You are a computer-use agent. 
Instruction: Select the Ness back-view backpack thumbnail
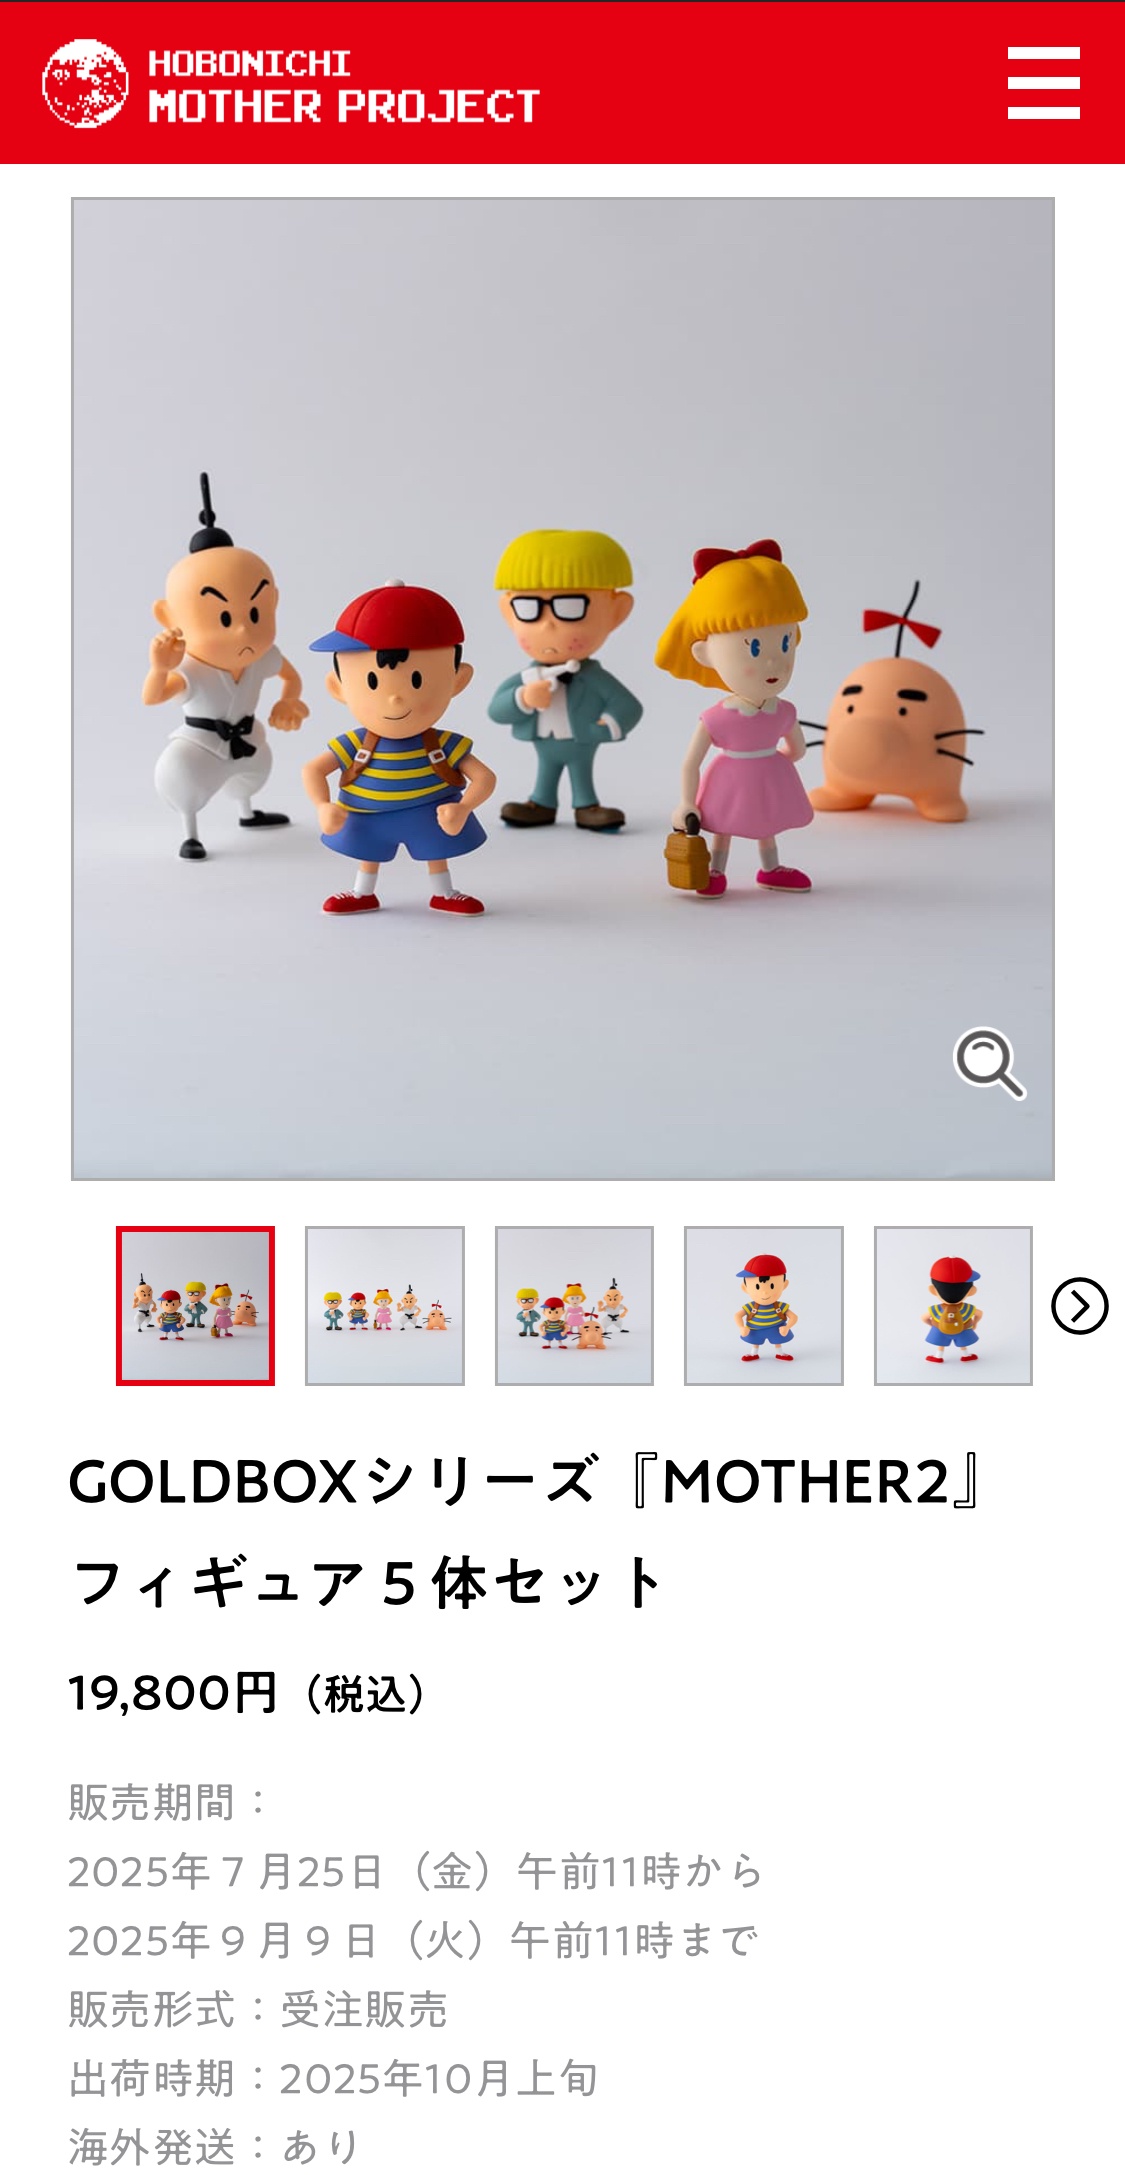tap(953, 1306)
